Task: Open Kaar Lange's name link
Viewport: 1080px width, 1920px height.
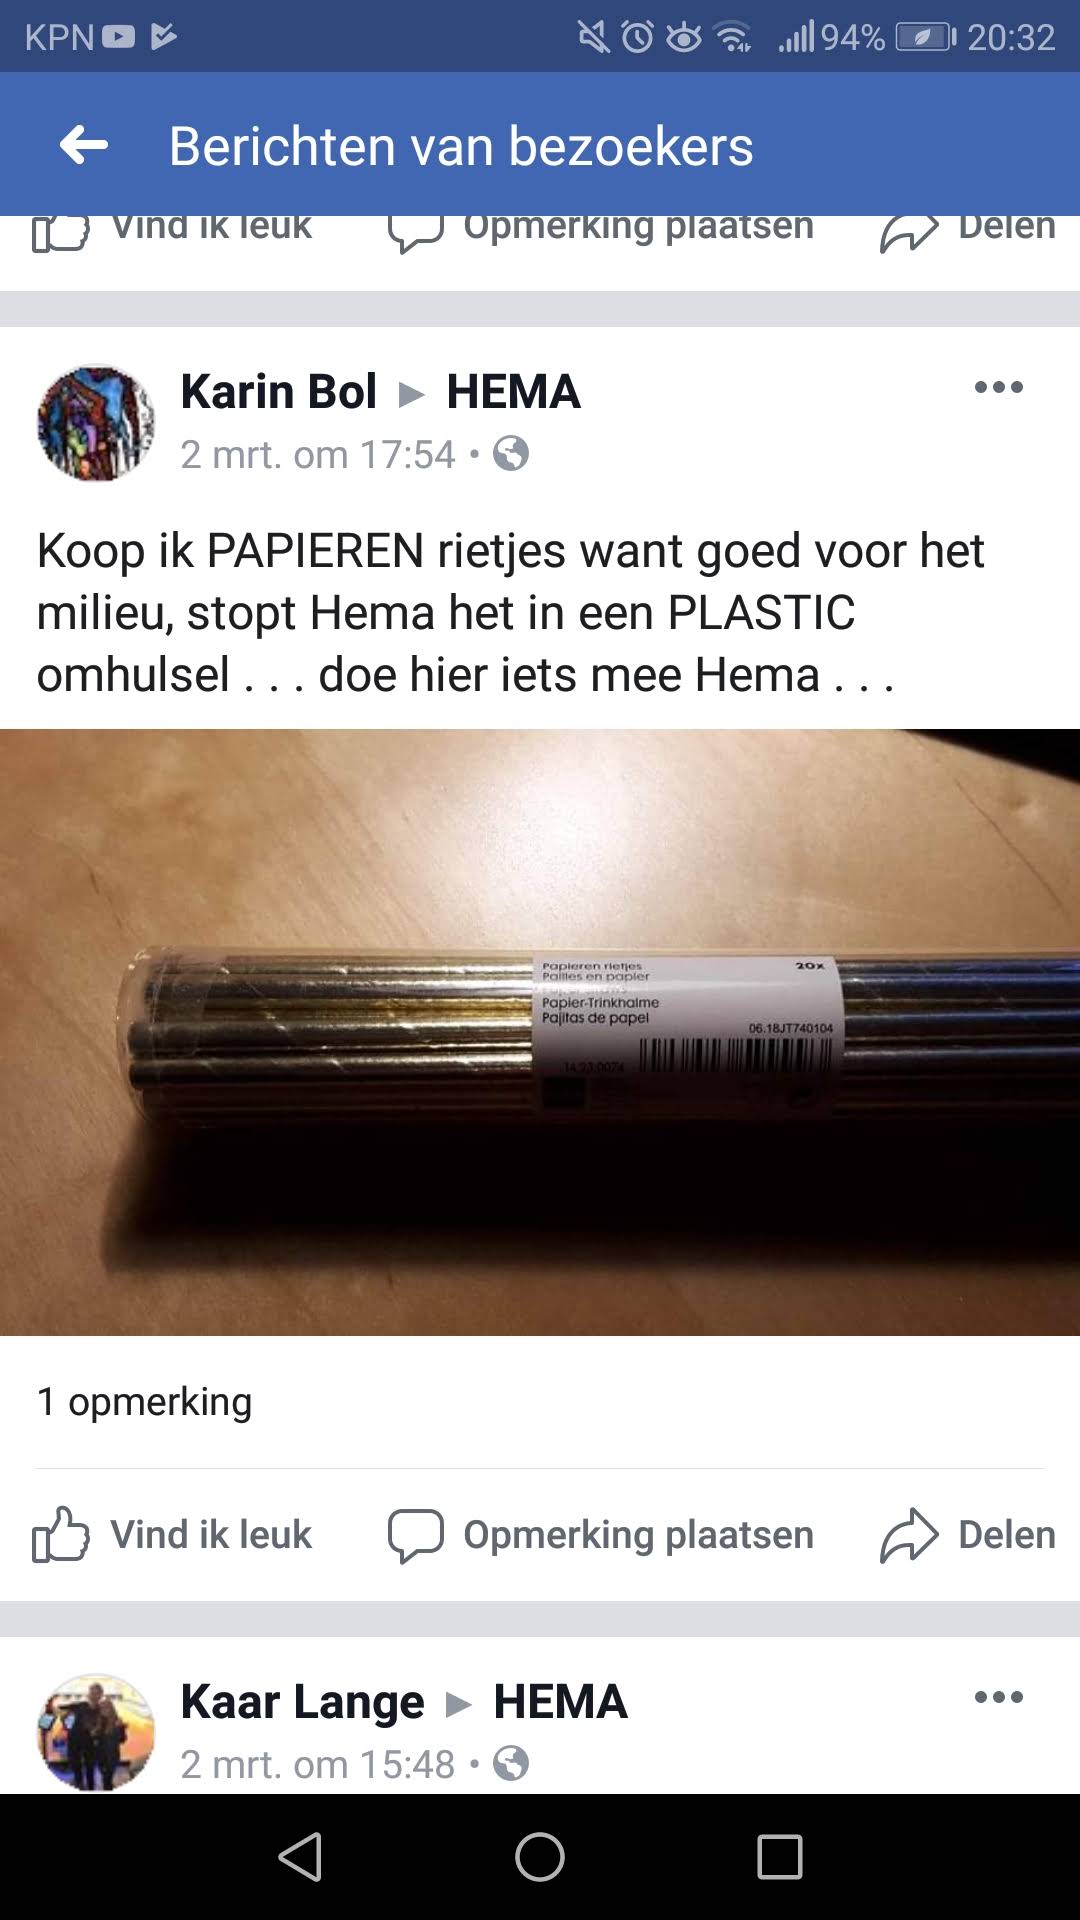Action: [302, 1702]
